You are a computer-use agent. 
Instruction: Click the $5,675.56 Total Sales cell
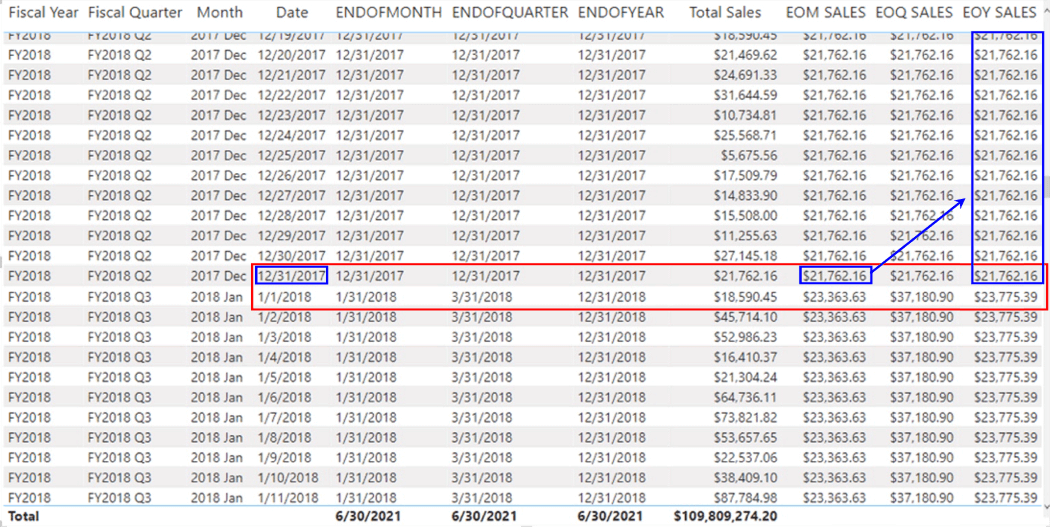click(x=748, y=156)
